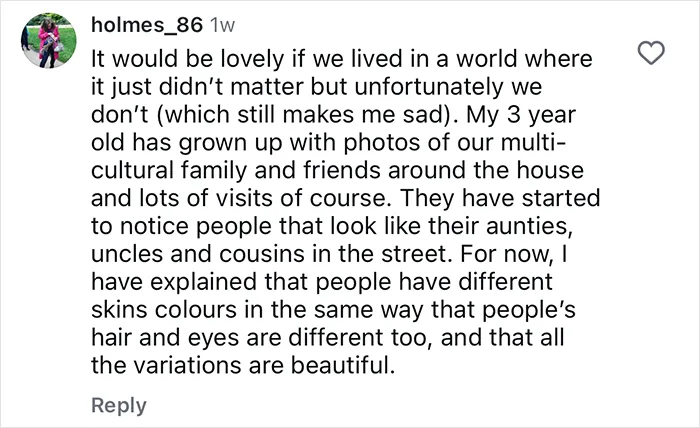Viewport: 700px width, 428px height.
Task: Click the words "They have started"
Action: click(x=500, y=198)
